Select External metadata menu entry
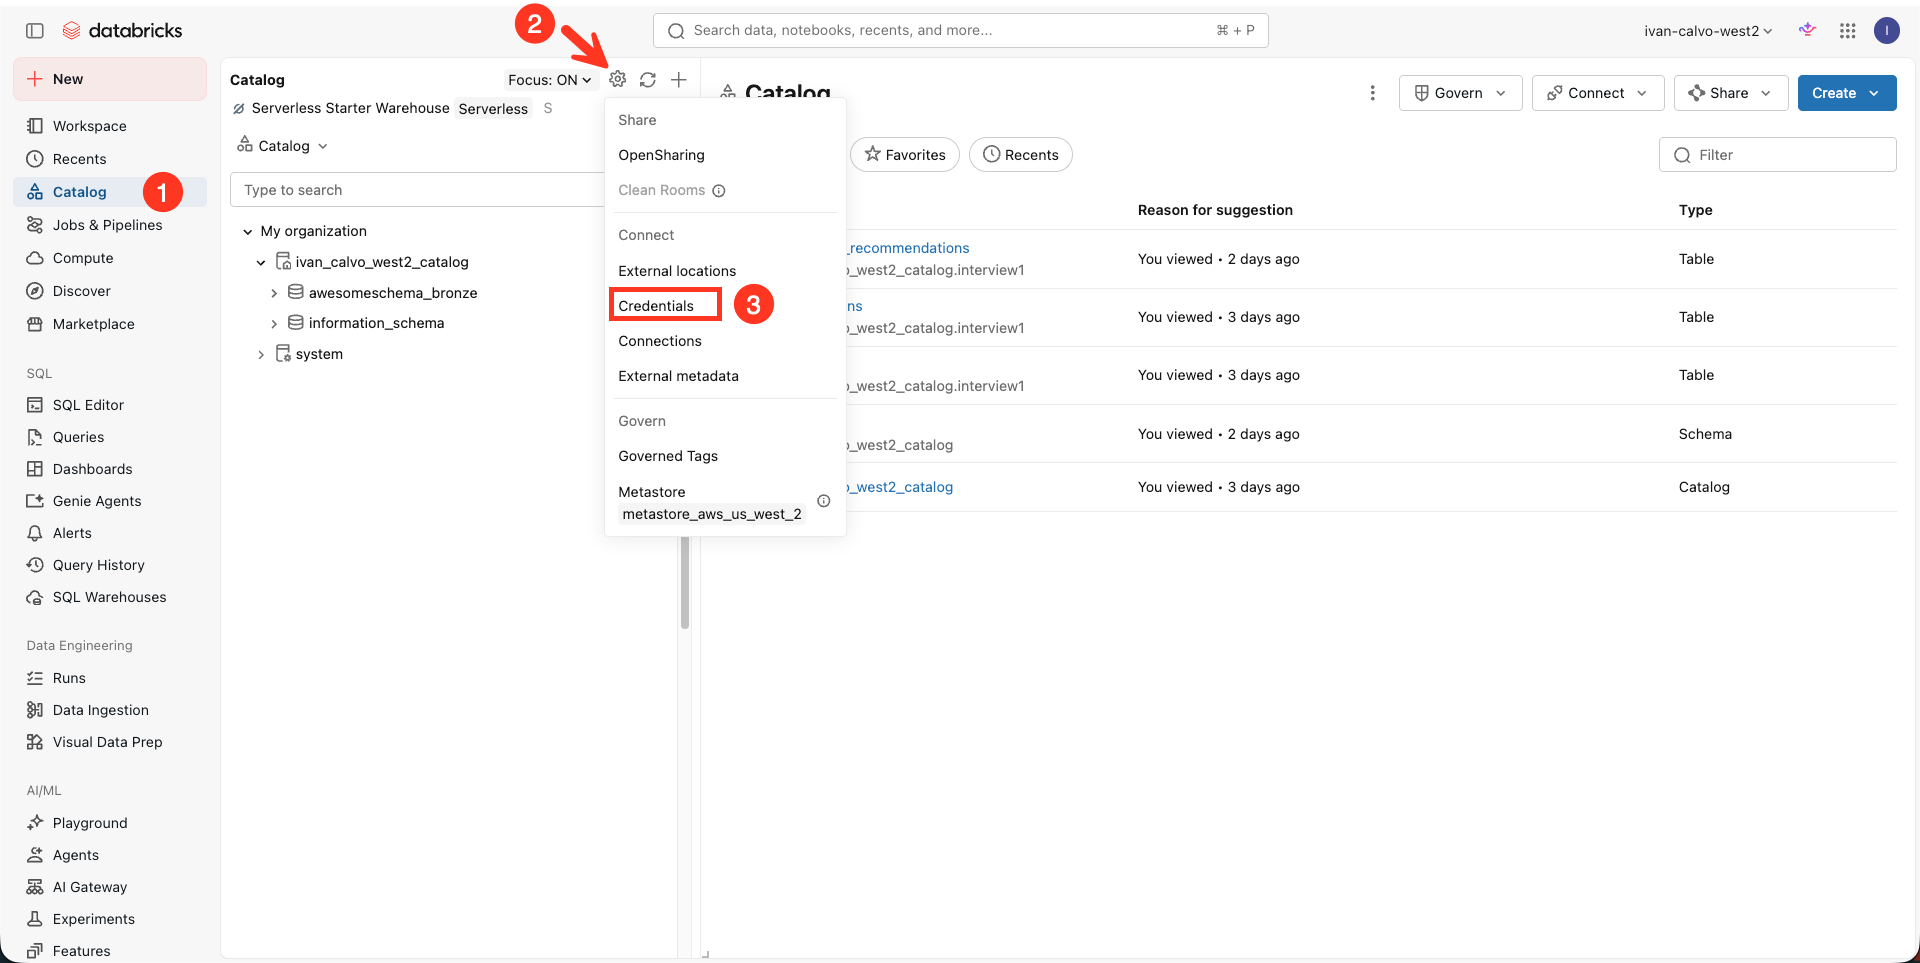This screenshot has height=963, width=1920. click(678, 376)
